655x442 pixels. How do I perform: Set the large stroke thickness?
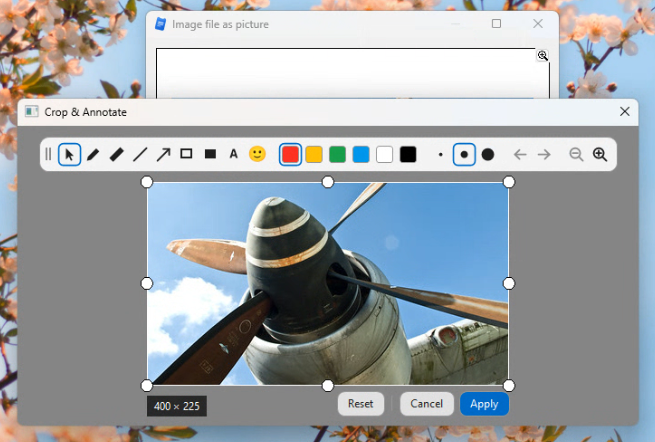(487, 155)
